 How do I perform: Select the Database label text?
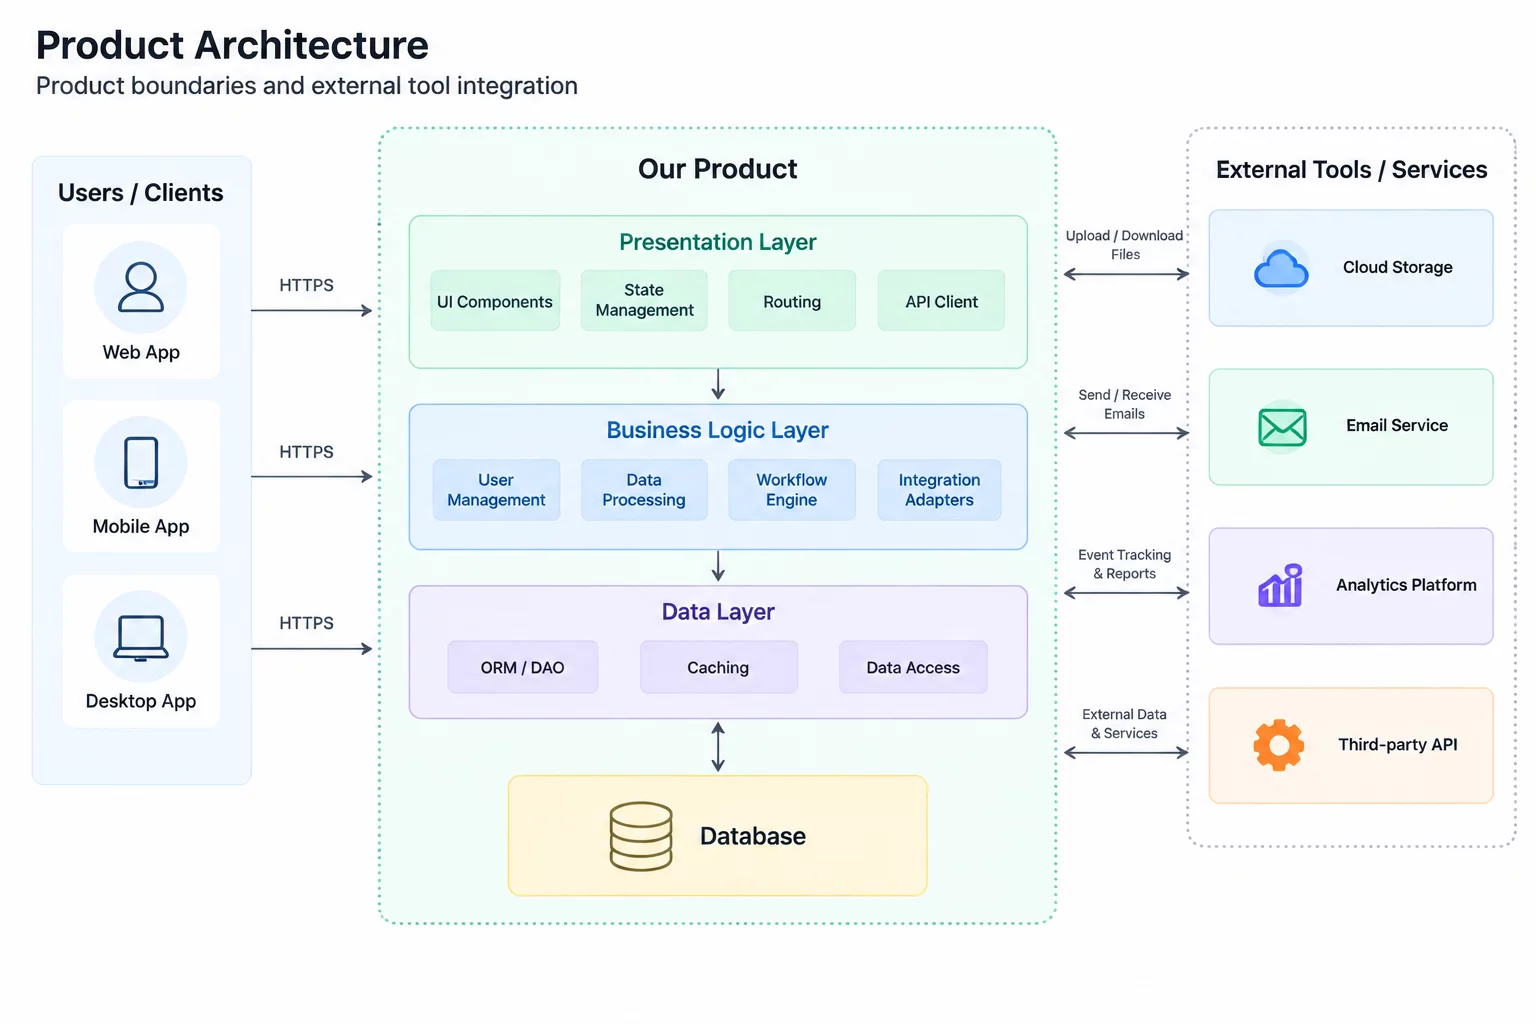point(753,836)
